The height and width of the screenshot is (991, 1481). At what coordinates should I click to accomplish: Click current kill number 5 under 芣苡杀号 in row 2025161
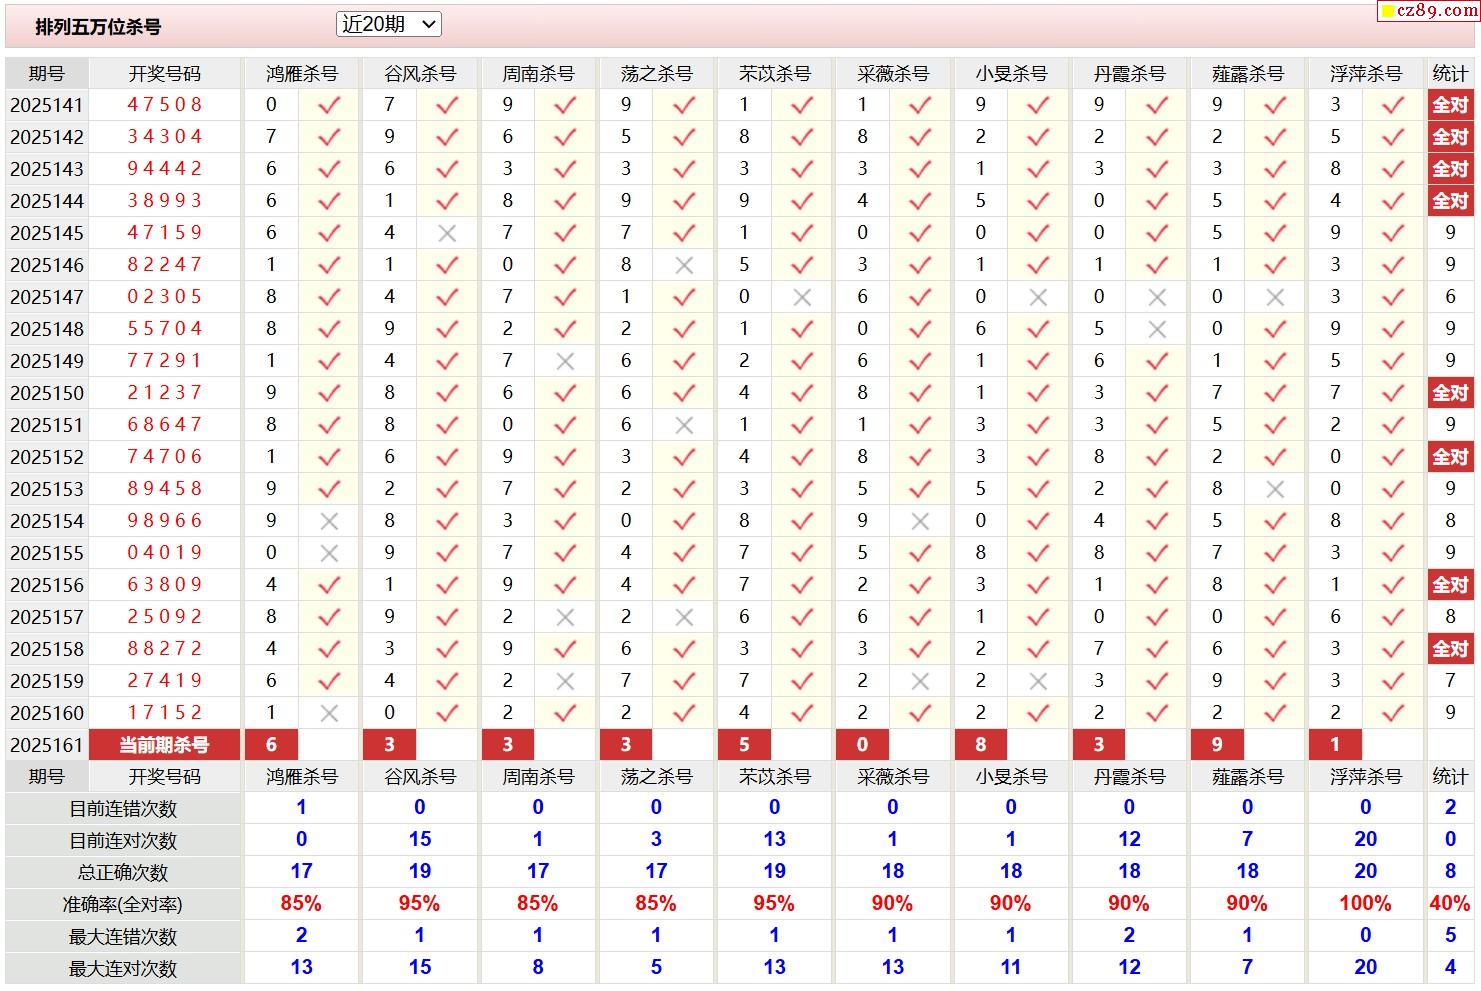point(744,745)
